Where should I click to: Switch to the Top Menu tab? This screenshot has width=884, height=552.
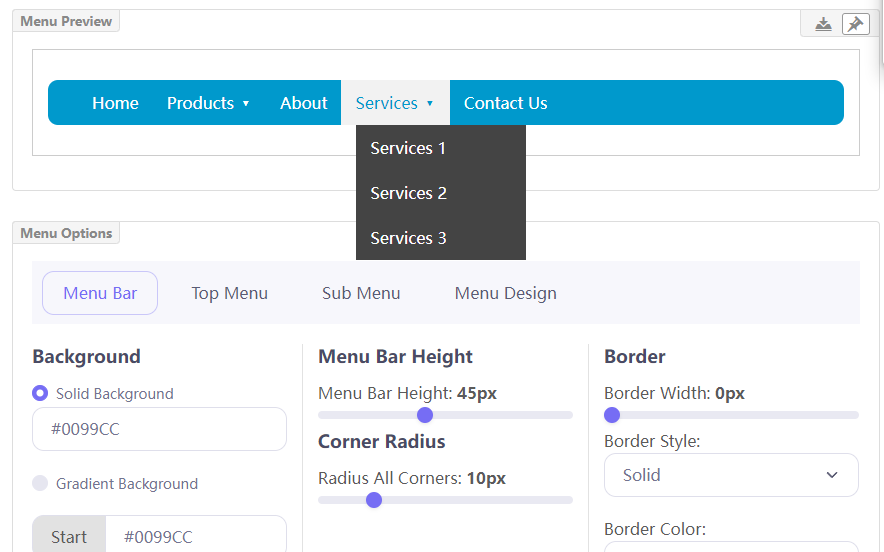pos(229,293)
